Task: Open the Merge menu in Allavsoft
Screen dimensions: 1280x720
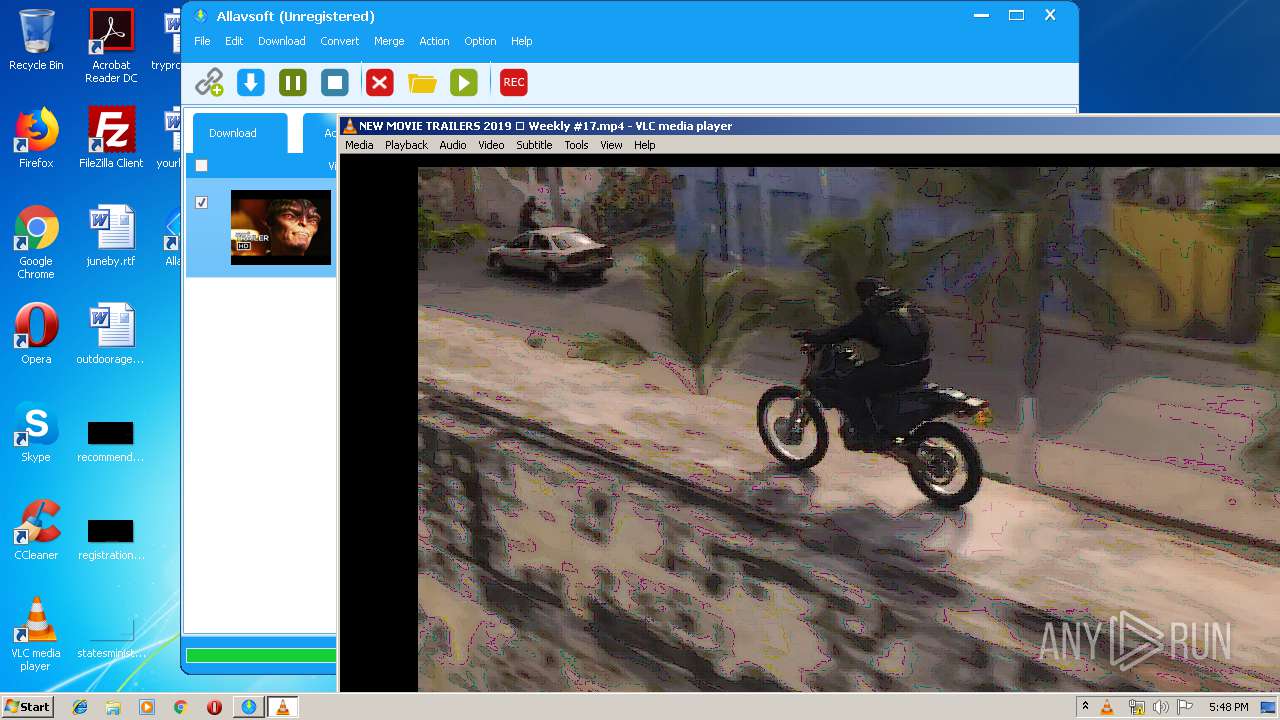Action: 389,41
